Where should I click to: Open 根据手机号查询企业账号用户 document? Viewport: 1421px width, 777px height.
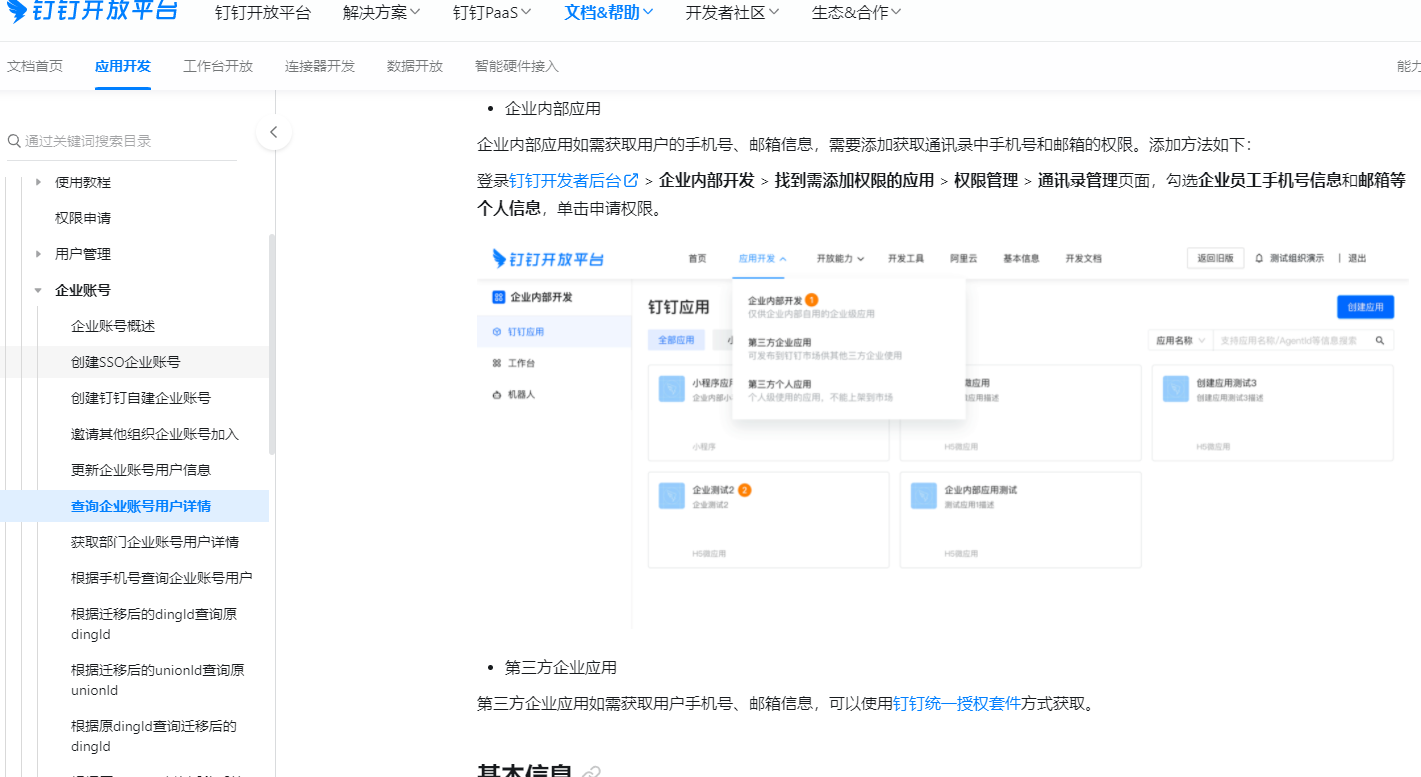[x=162, y=578]
